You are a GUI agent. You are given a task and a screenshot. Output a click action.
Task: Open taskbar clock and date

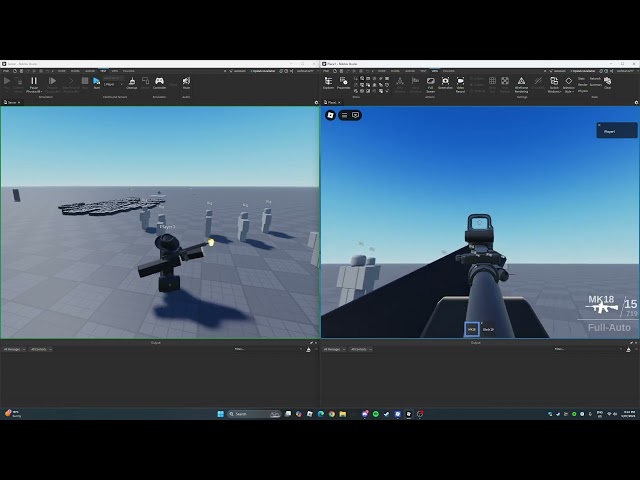[x=628, y=414]
